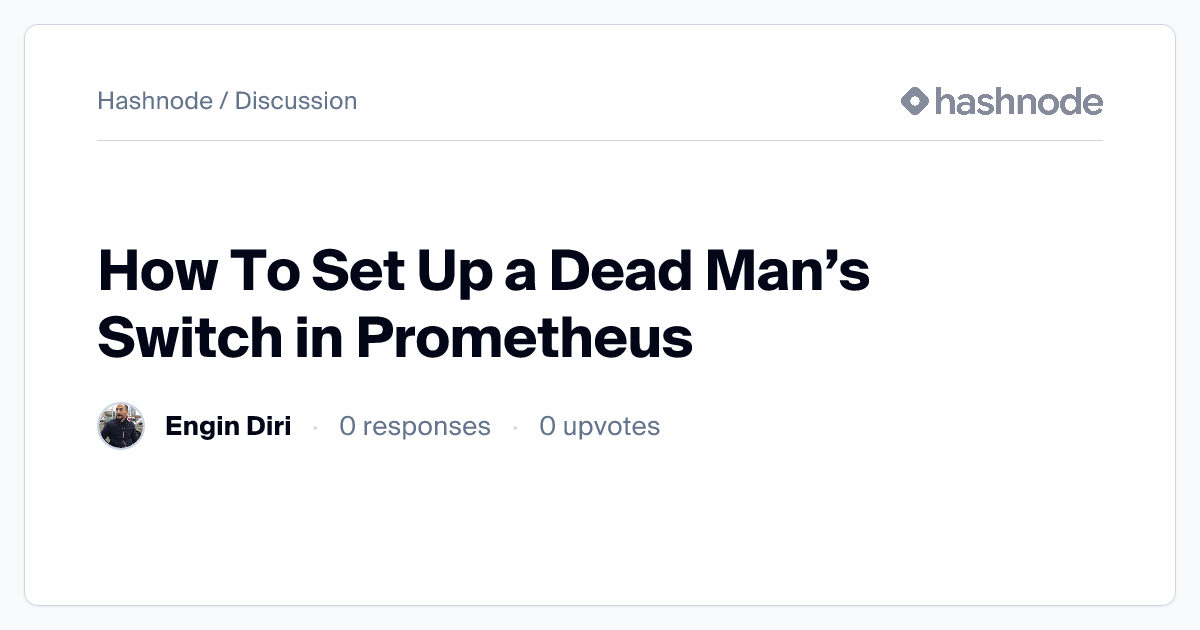Open the Hashnode breadcrumb link

[155, 101]
